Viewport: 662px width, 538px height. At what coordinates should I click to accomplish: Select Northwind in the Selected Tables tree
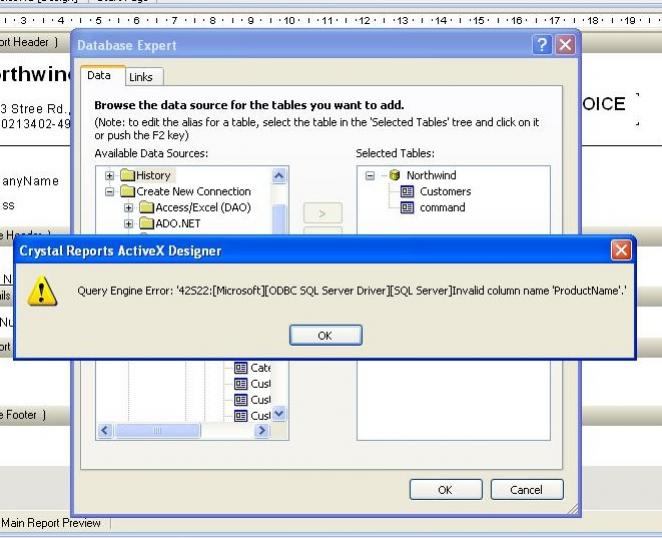coord(431,175)
